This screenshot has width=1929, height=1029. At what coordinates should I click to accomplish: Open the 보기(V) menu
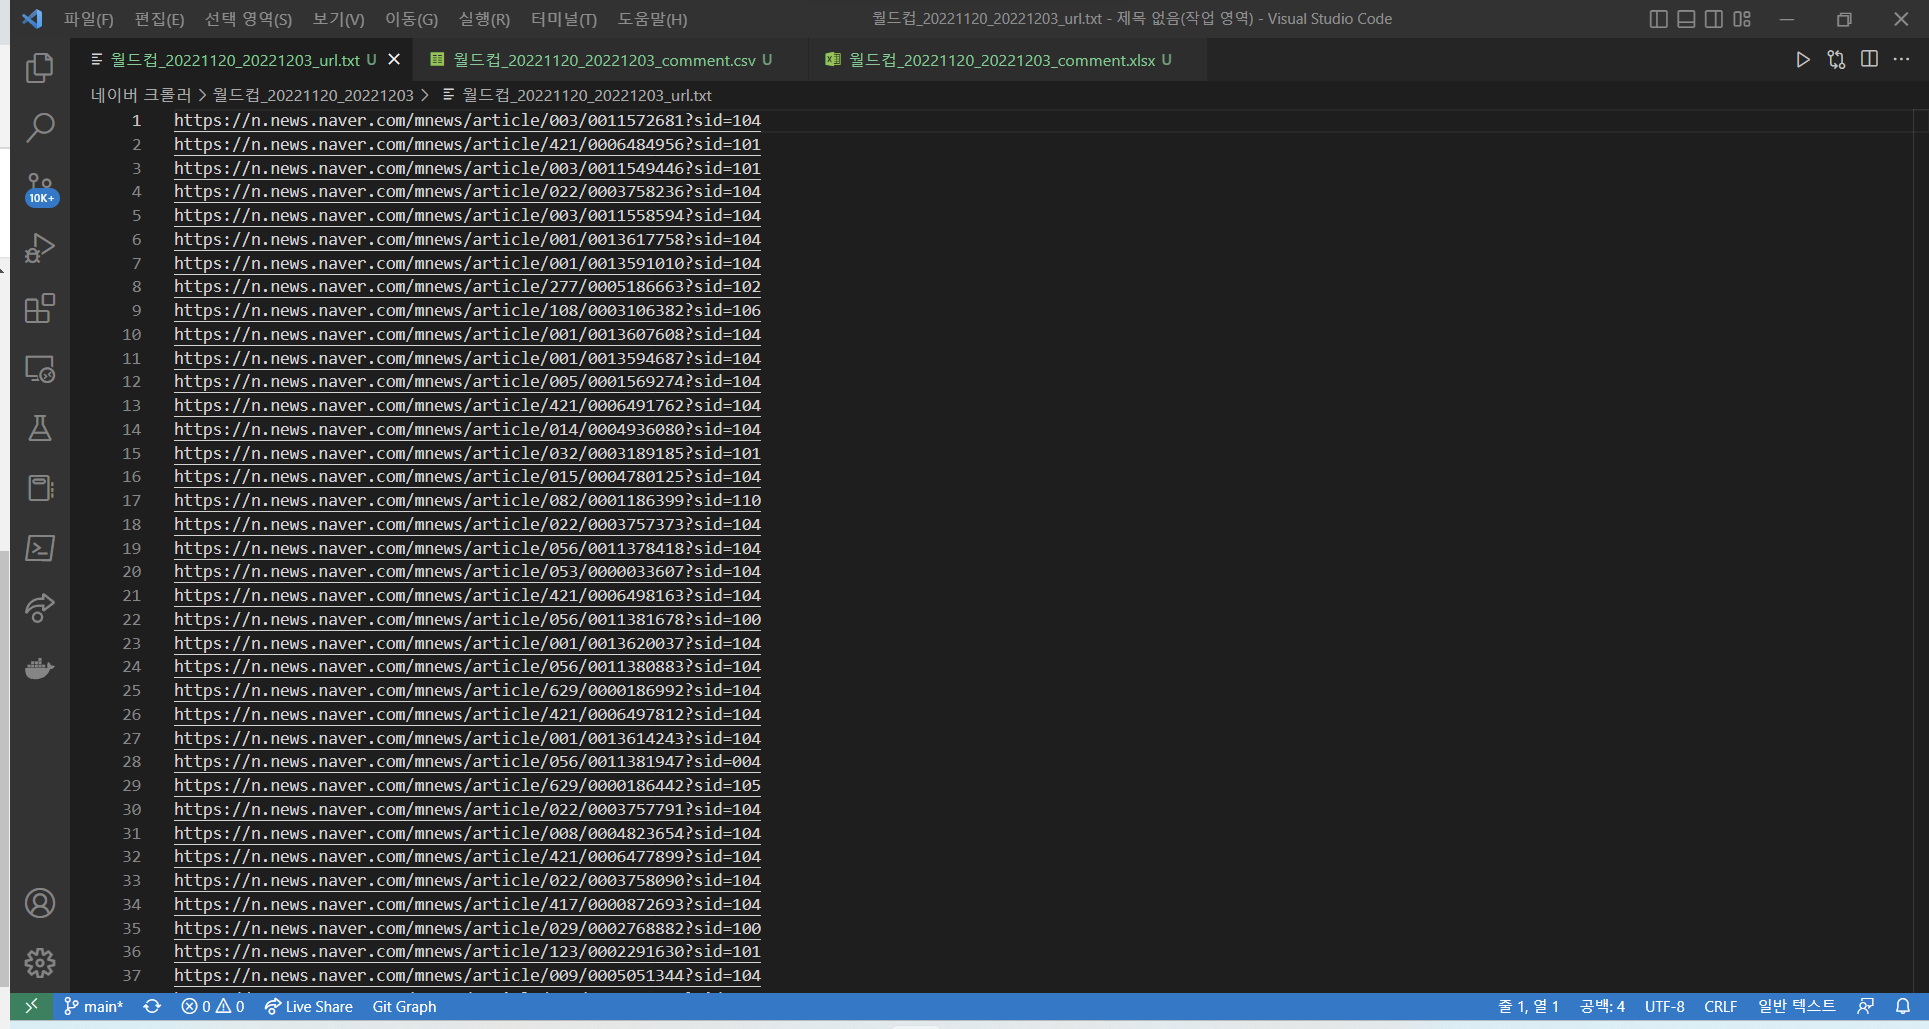click(x=338, y=19)
